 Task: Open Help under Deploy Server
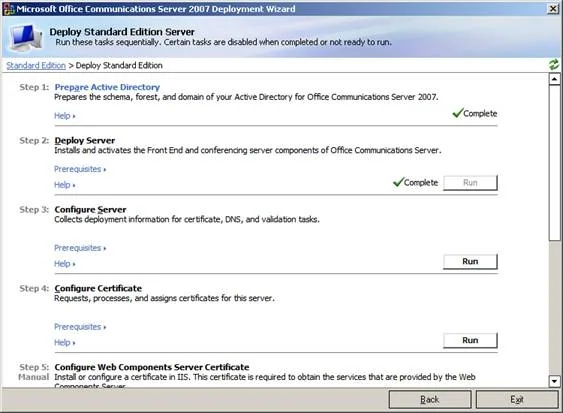click(65, 185)
